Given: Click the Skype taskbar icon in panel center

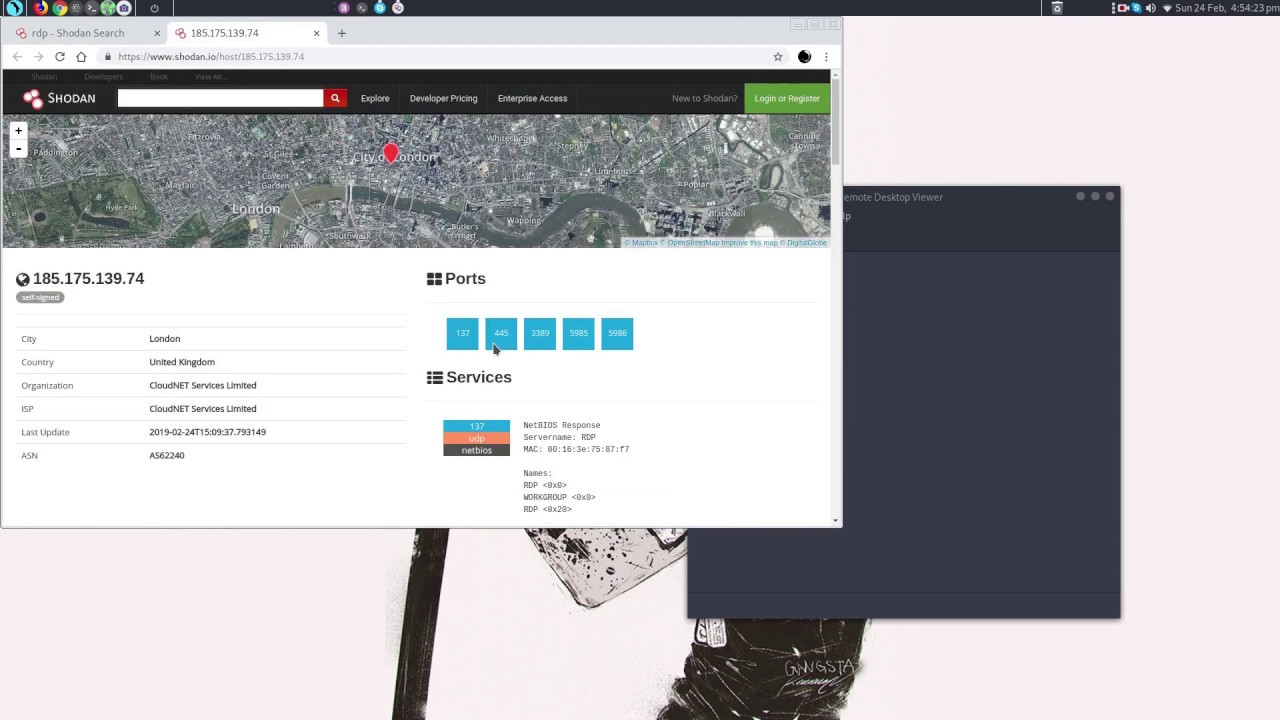Looking at the screenshot, I should (380, 8).
